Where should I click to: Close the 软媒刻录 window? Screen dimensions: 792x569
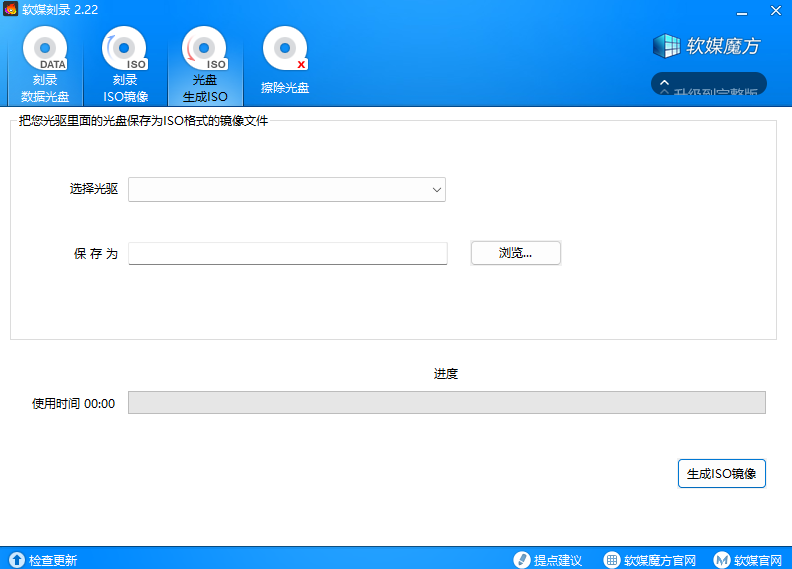(x=775, y=11)
